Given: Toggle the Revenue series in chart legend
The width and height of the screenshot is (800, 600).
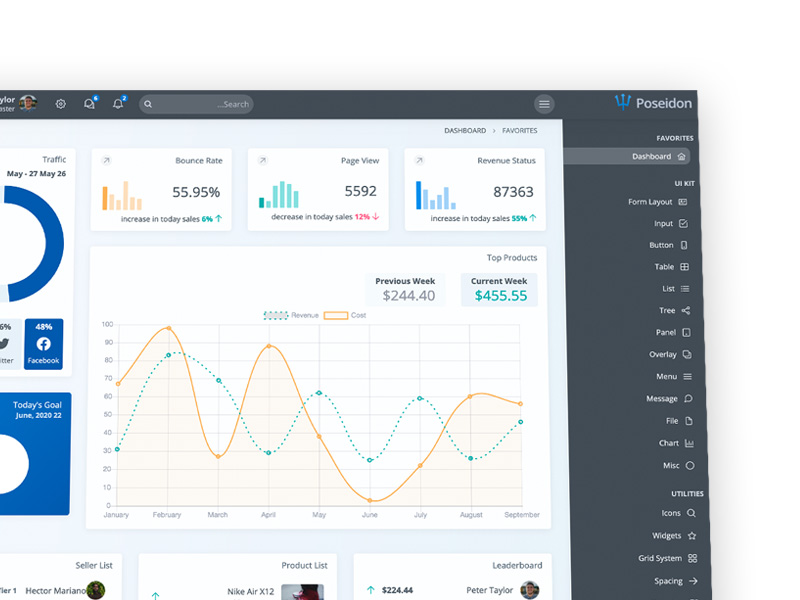Looking at the screenshot, I should click(291, 315).
